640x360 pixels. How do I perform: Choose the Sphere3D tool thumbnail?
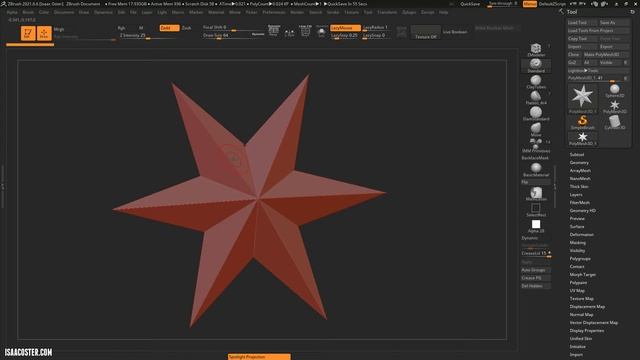[x=614, y=91]
